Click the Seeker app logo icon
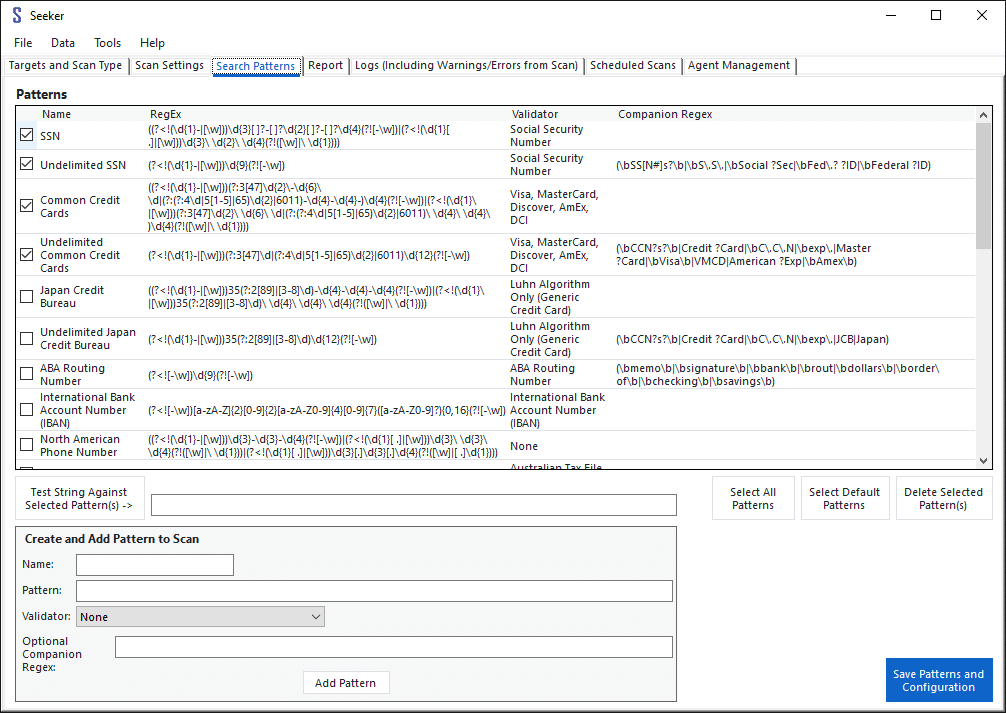 pyautogui.click(x=17, y=15)
